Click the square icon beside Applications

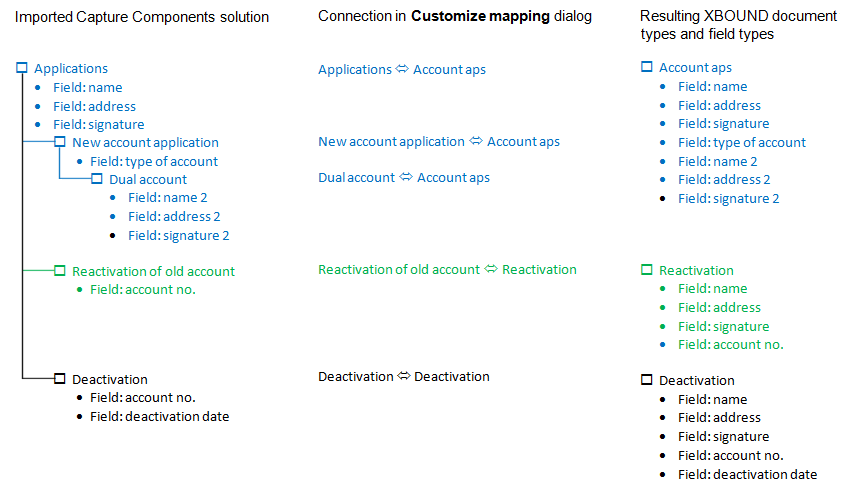pos(22,69)
